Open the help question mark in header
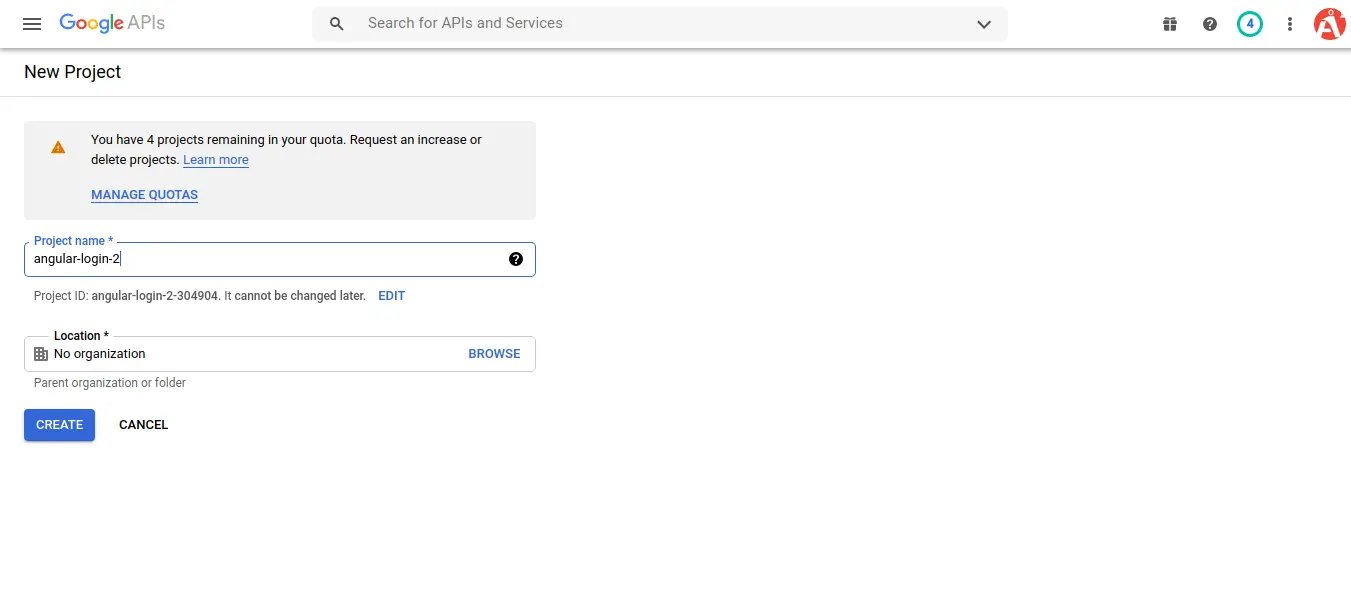 tap(1210, 24)
